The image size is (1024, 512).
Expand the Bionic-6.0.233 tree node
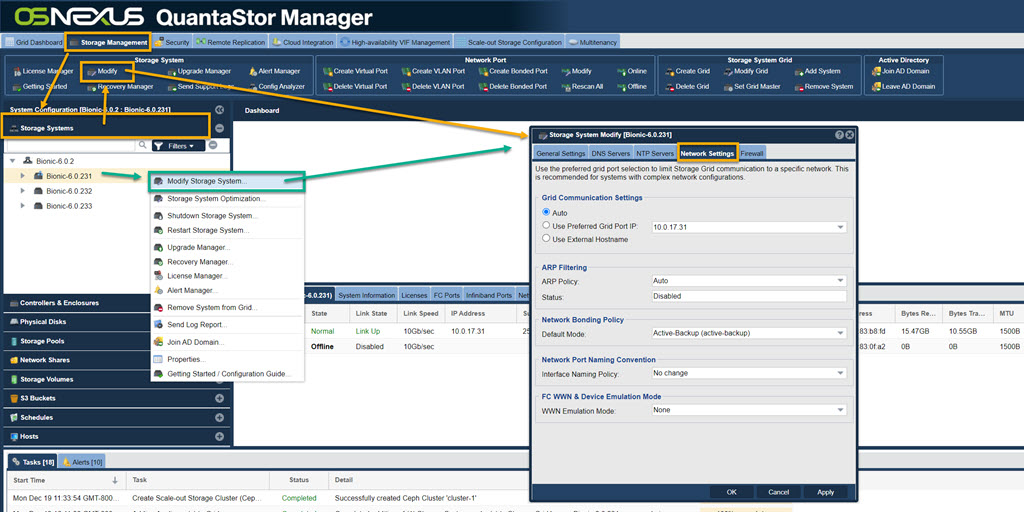(24, 206)
